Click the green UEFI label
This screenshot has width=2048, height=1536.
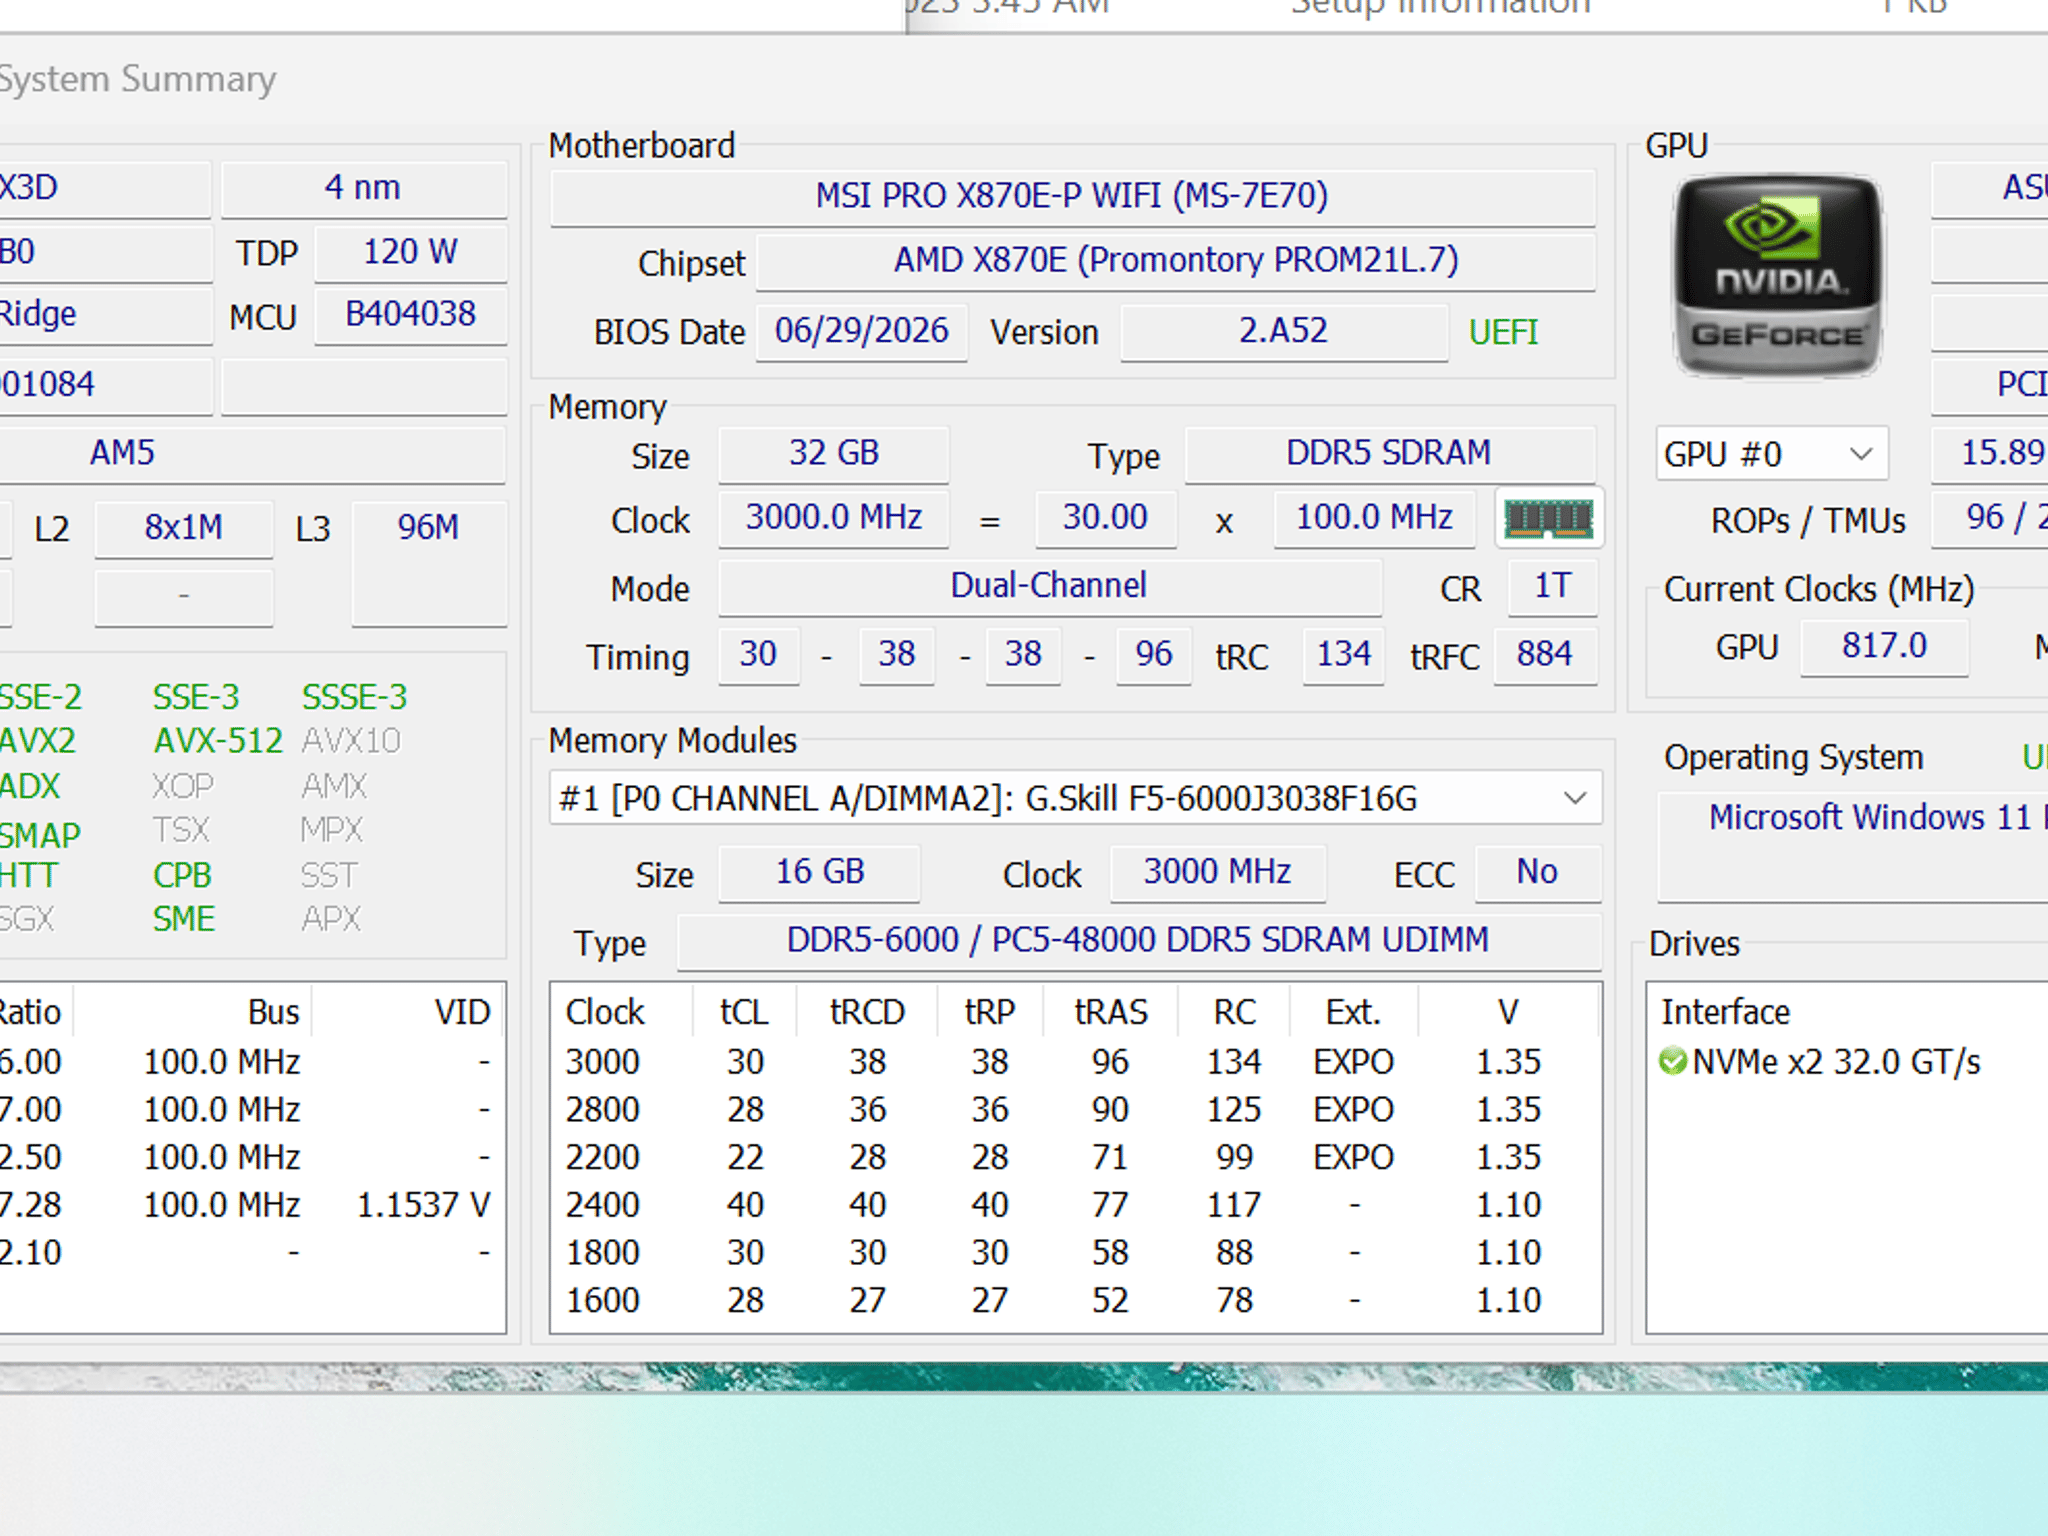1503,332
